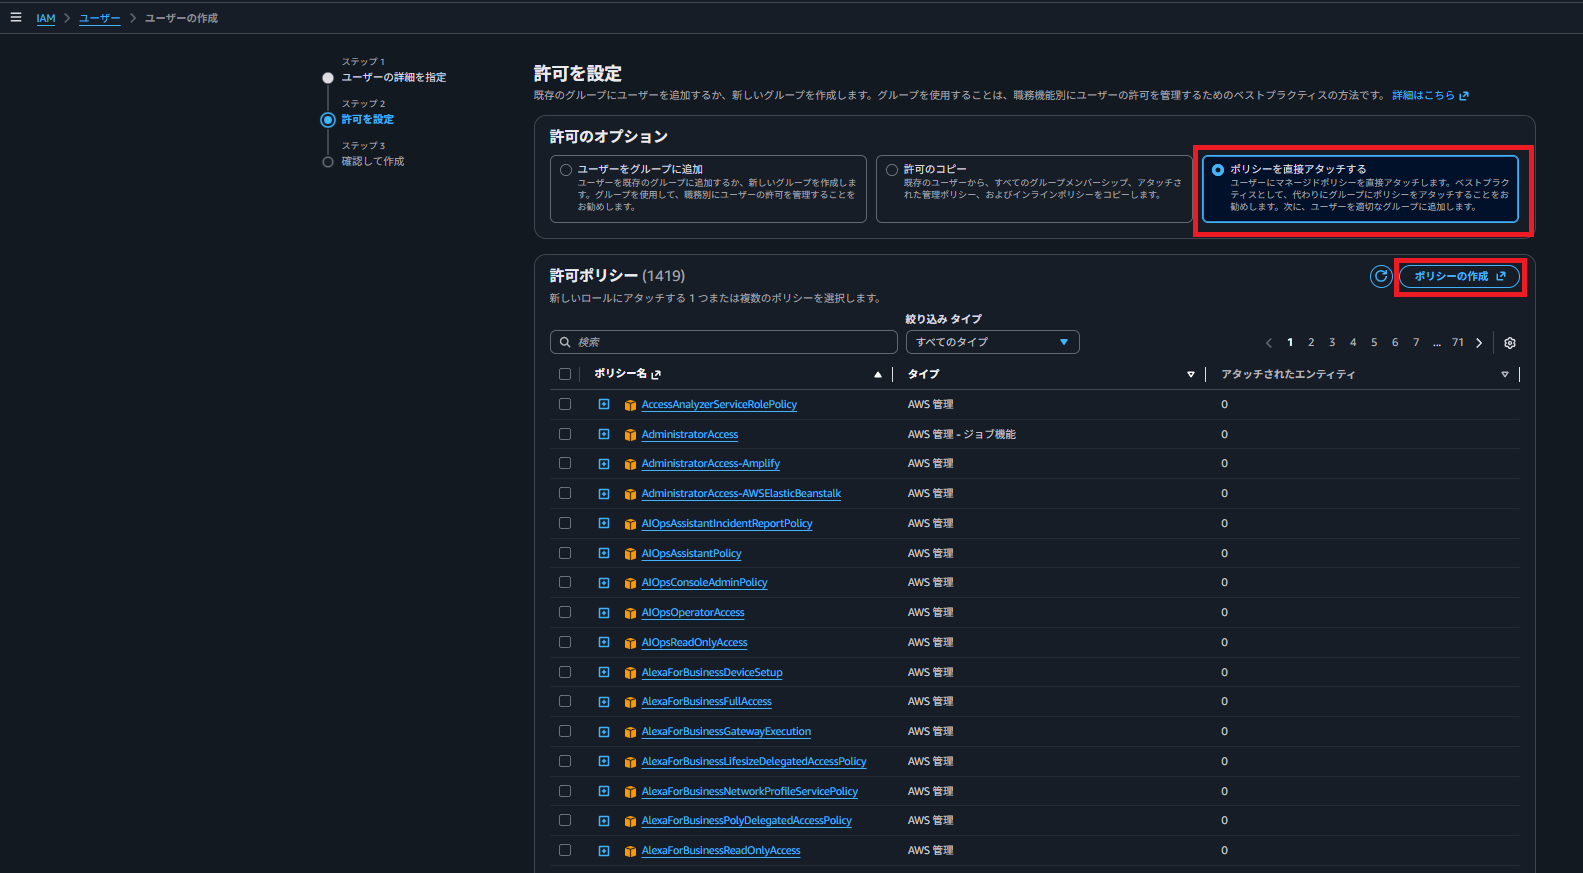Jump to policies page 7
Viewport: 1583px width, 873px height.
coord(1416,343)
